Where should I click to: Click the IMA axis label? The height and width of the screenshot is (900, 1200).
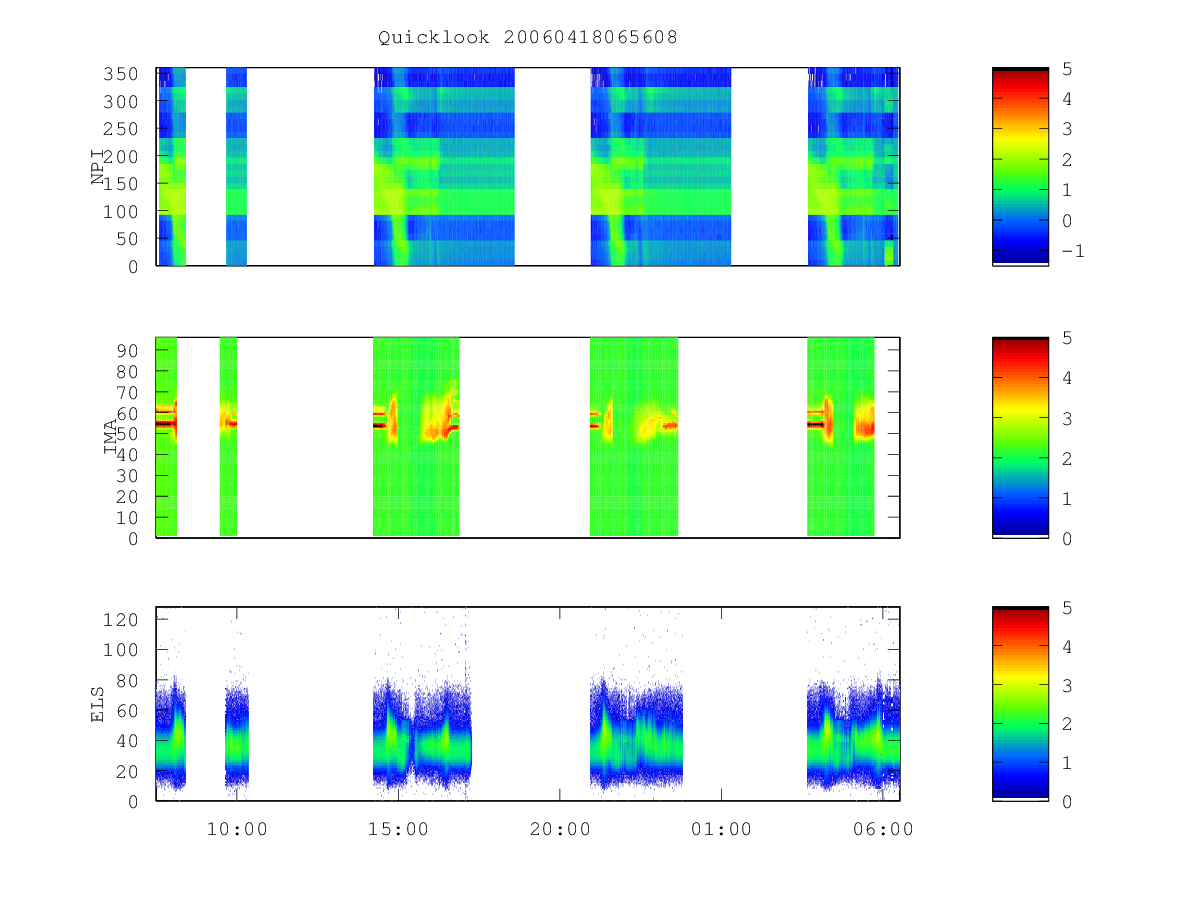pos(112,437)
